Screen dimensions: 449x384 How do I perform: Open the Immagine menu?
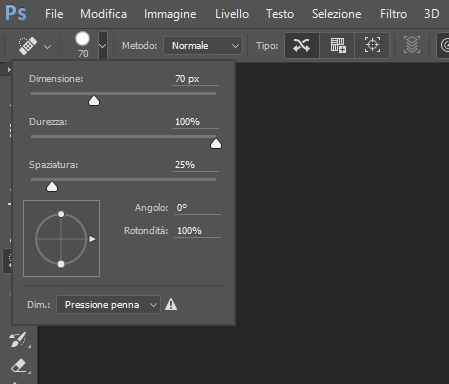(x=170, y=14)
